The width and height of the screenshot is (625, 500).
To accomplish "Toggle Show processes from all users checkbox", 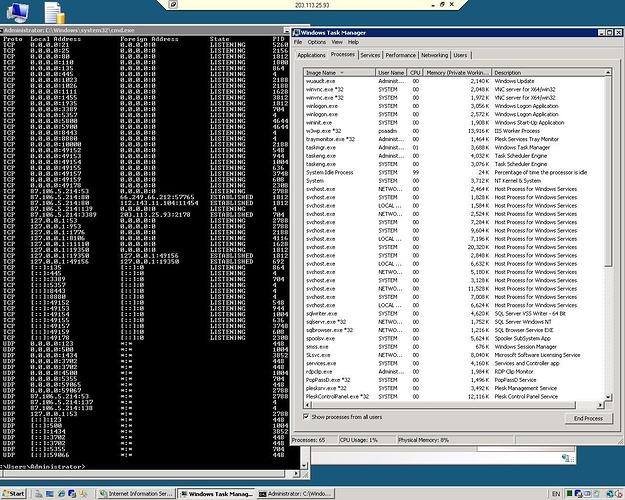I will point(306,416).
